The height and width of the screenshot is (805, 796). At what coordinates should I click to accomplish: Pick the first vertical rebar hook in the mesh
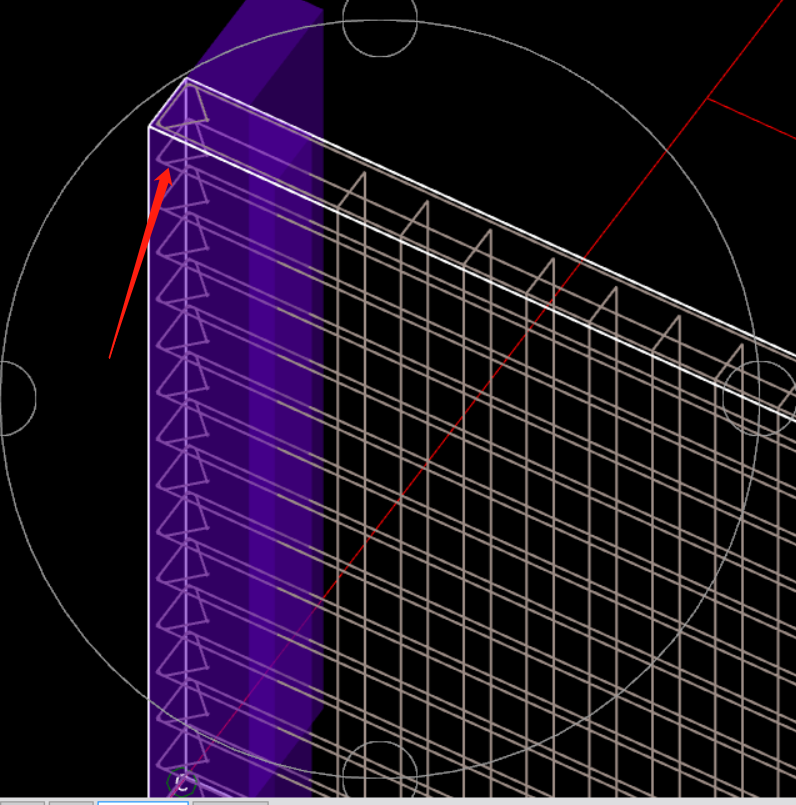tap(363, 180)
